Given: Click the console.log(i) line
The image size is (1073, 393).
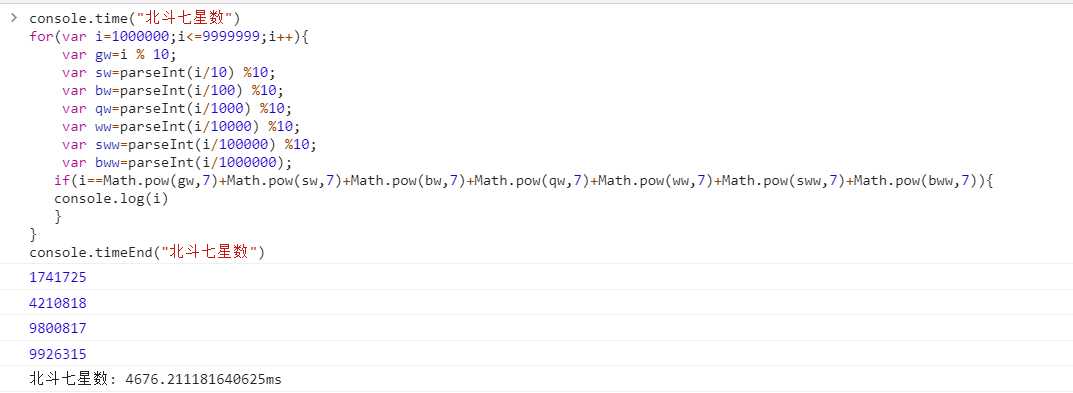Looking at the screenshot, I should coord(111,199).
